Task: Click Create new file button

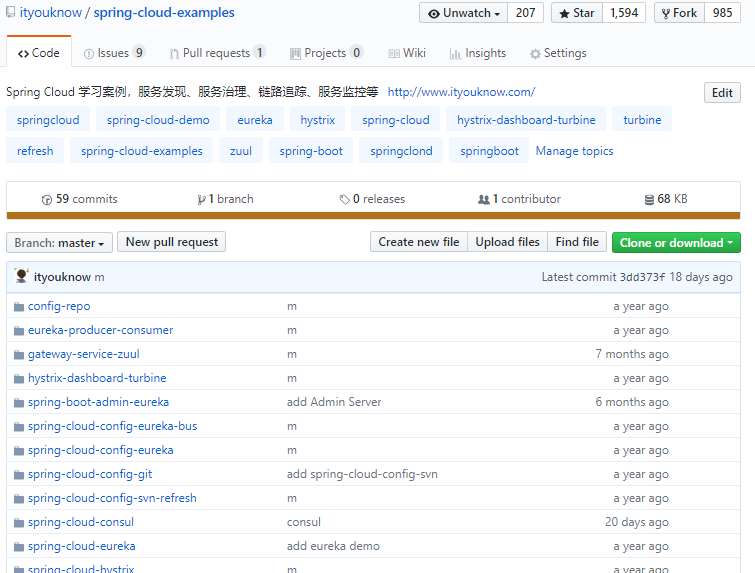Action: point(419,242)
